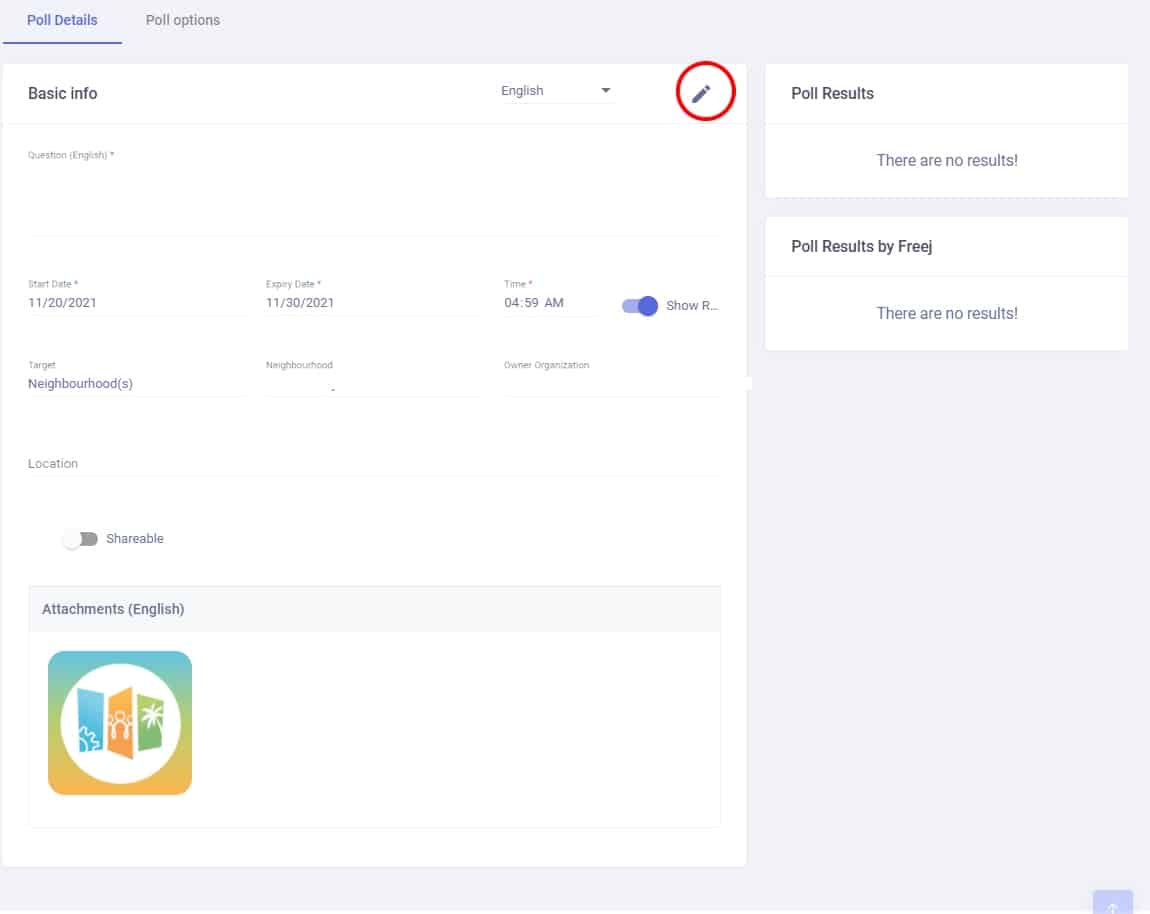Select the Poll Details tab
The image size is (1150, 914).
pos(62,20)
